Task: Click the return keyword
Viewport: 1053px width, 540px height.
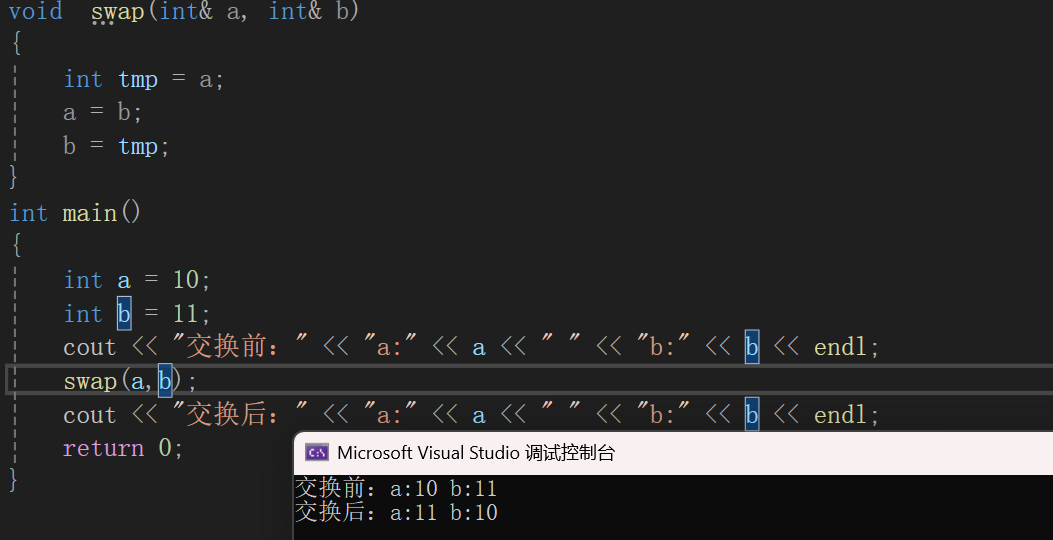Action: click(103, 448)
